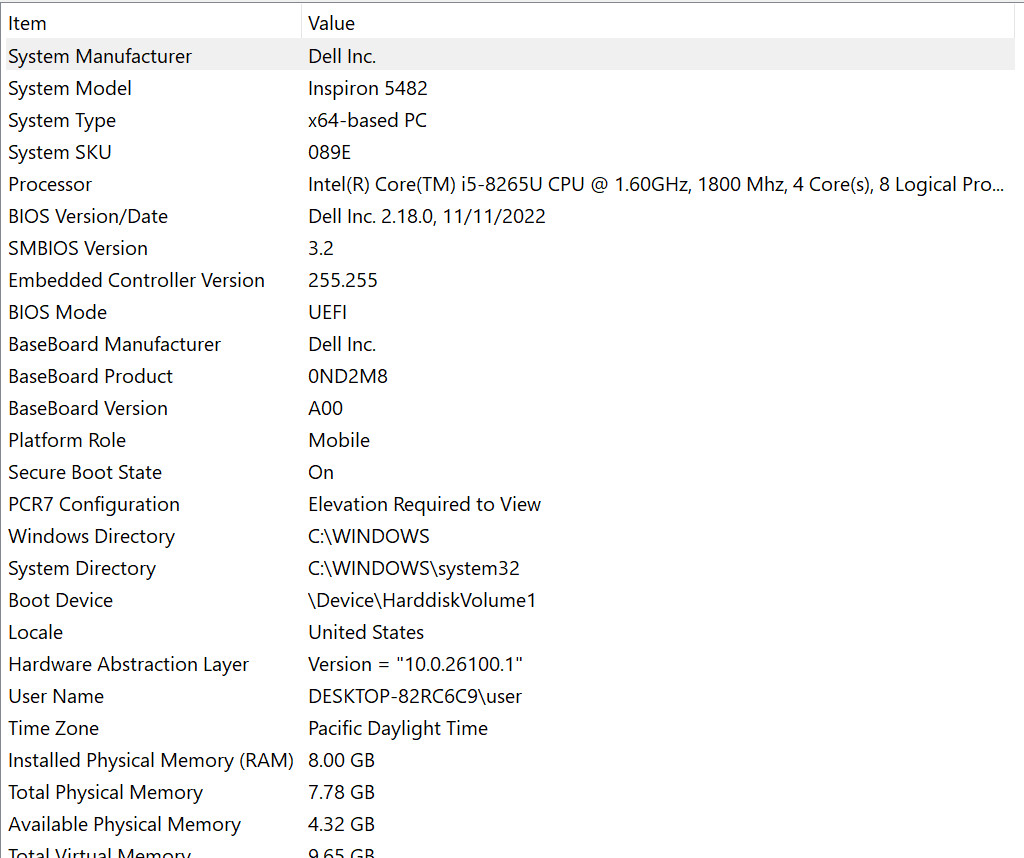Image resolution: width=1024 pixels, height=858 pixels.
Task: Select the Windows Directory row
Action: [510, 536]
